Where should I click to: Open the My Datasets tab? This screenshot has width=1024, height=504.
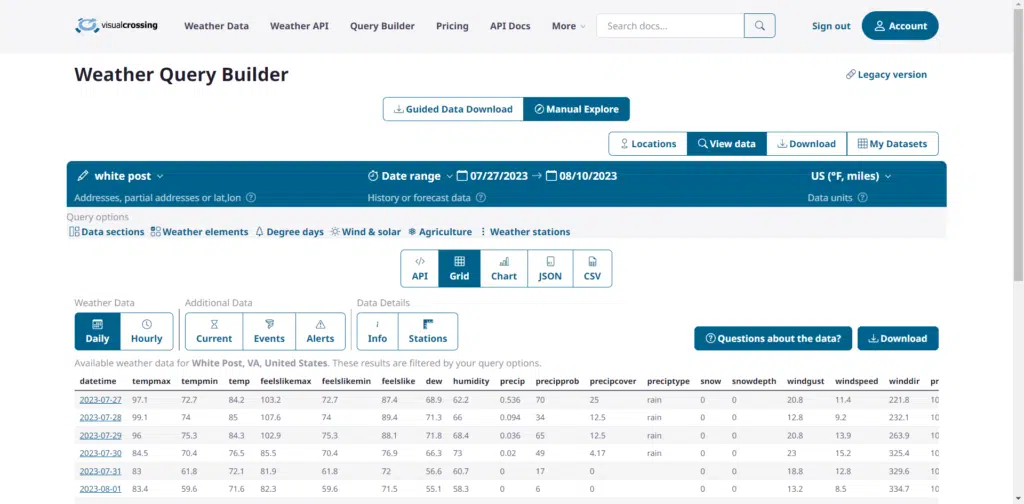pos(892,144)
